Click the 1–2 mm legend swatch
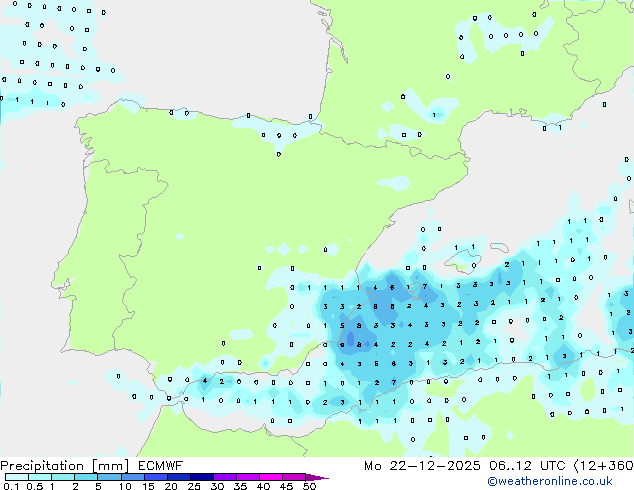The height and width of the screenshot is (490, 634). 63,477
